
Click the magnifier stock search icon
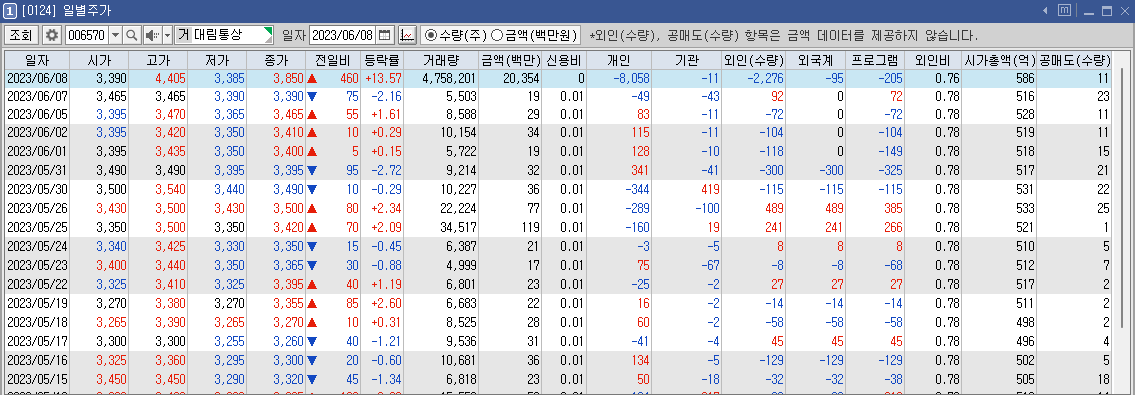click(132, 35)
